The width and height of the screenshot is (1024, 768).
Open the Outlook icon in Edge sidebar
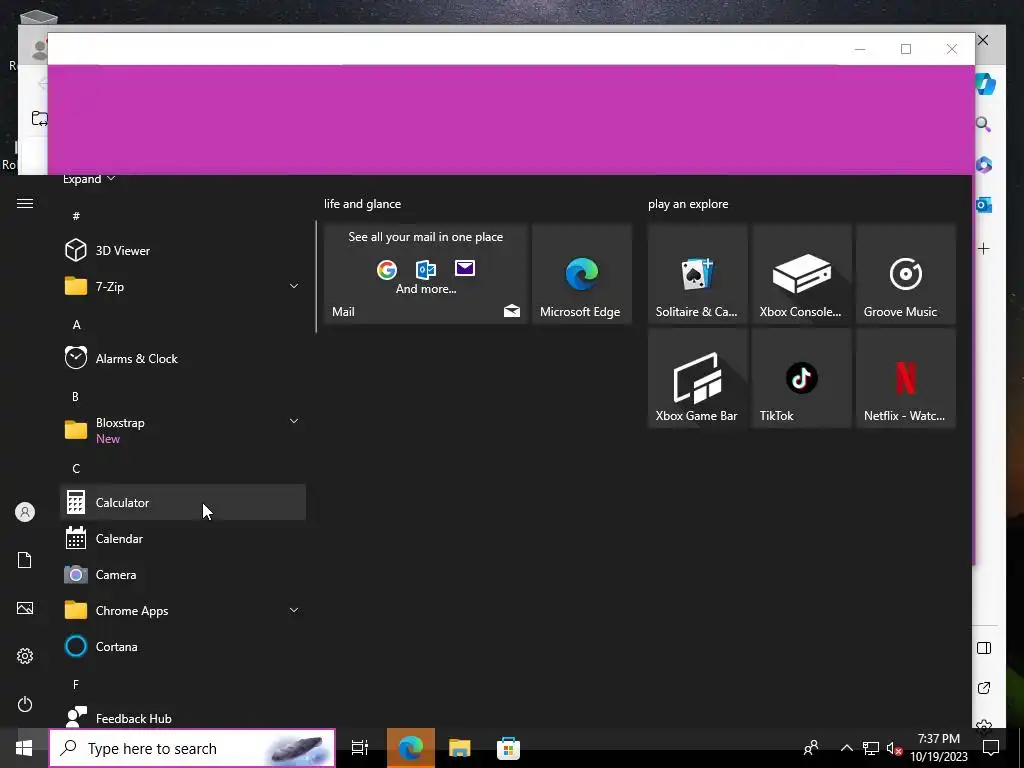coord(984,205)
